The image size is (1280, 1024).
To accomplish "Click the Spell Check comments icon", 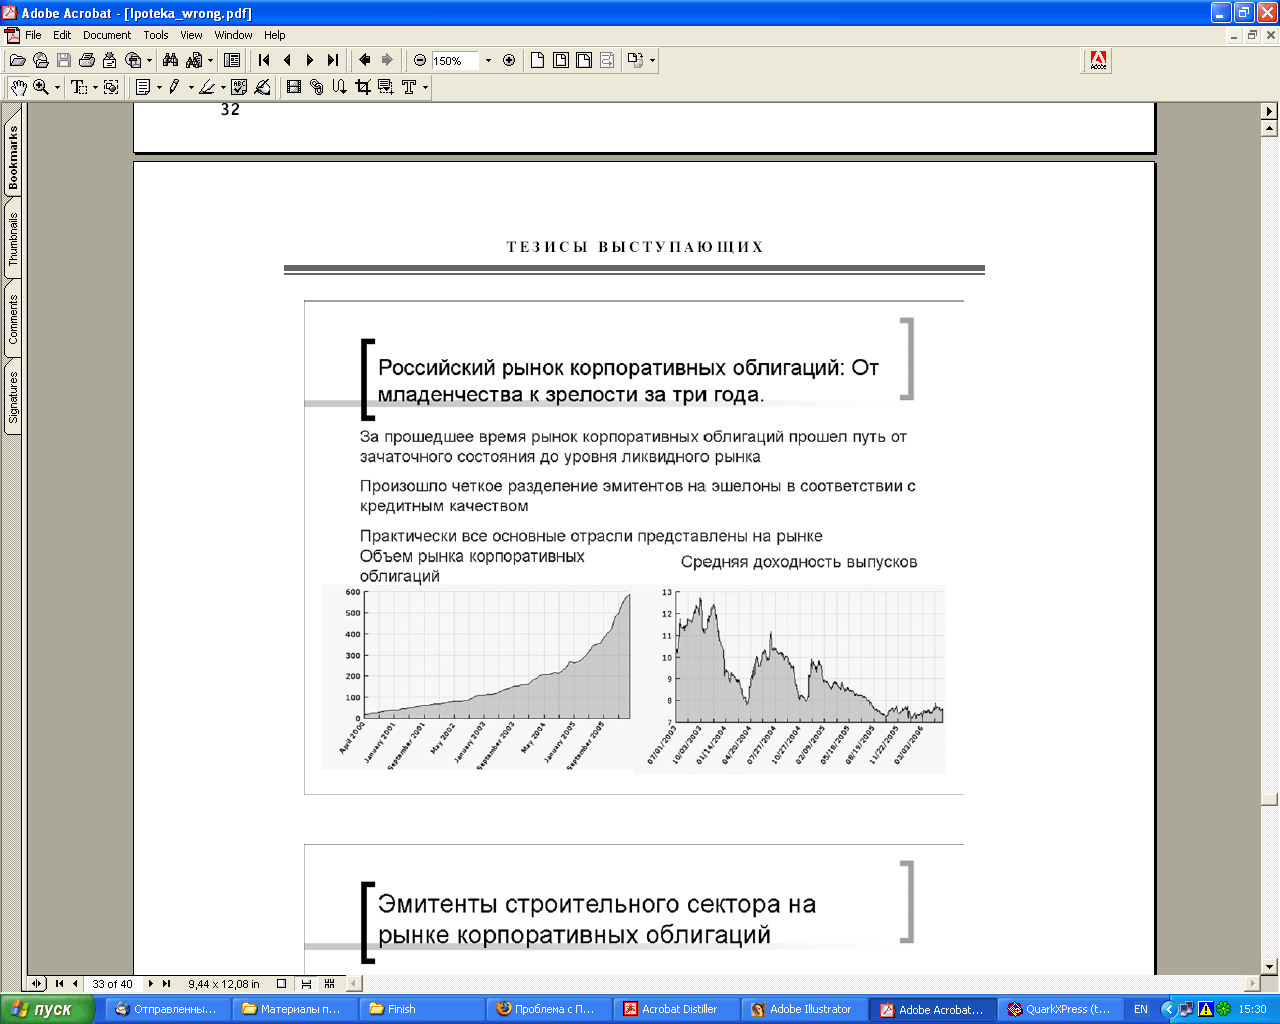I will point(239,87).
